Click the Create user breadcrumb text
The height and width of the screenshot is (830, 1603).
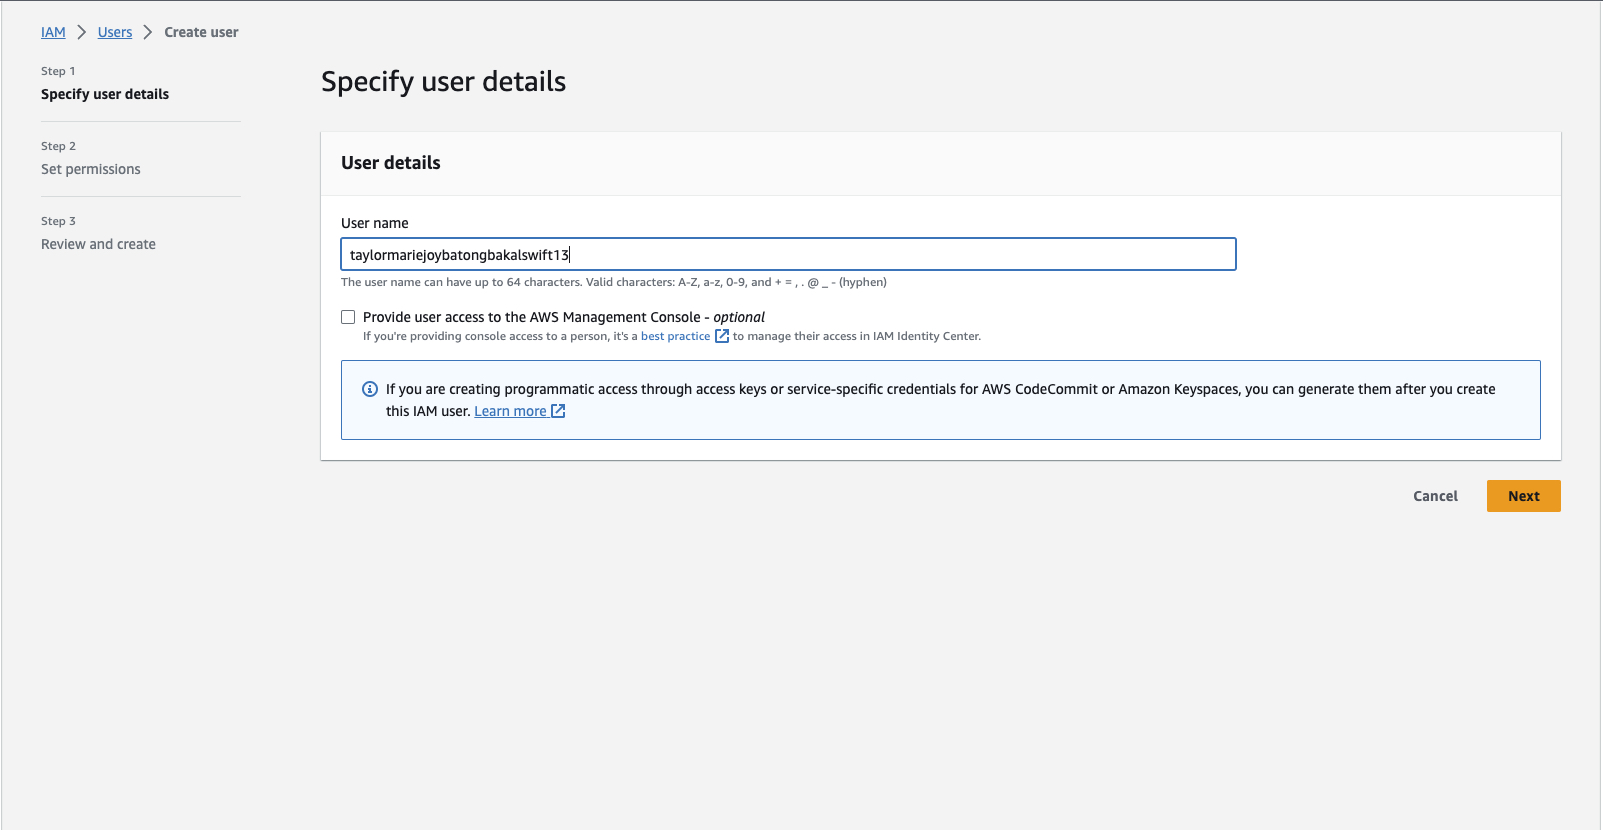click(x=201, y=32)
